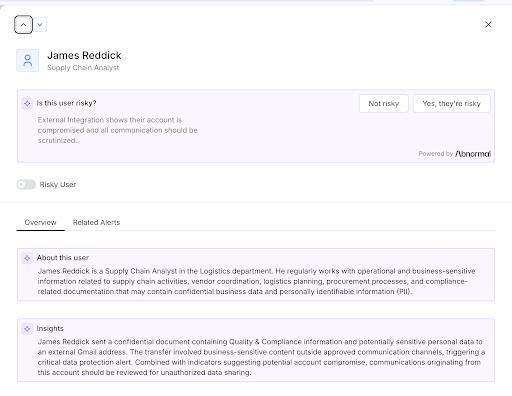Open the Abnormal logo link
This screenshot has height=396, width=512.
[x=473, y=154]
